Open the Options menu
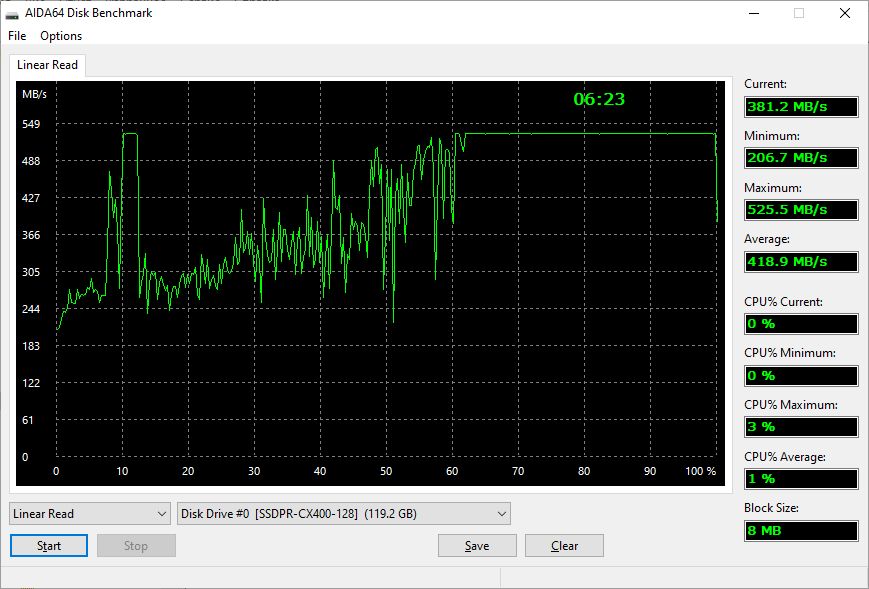 [61, 36]
